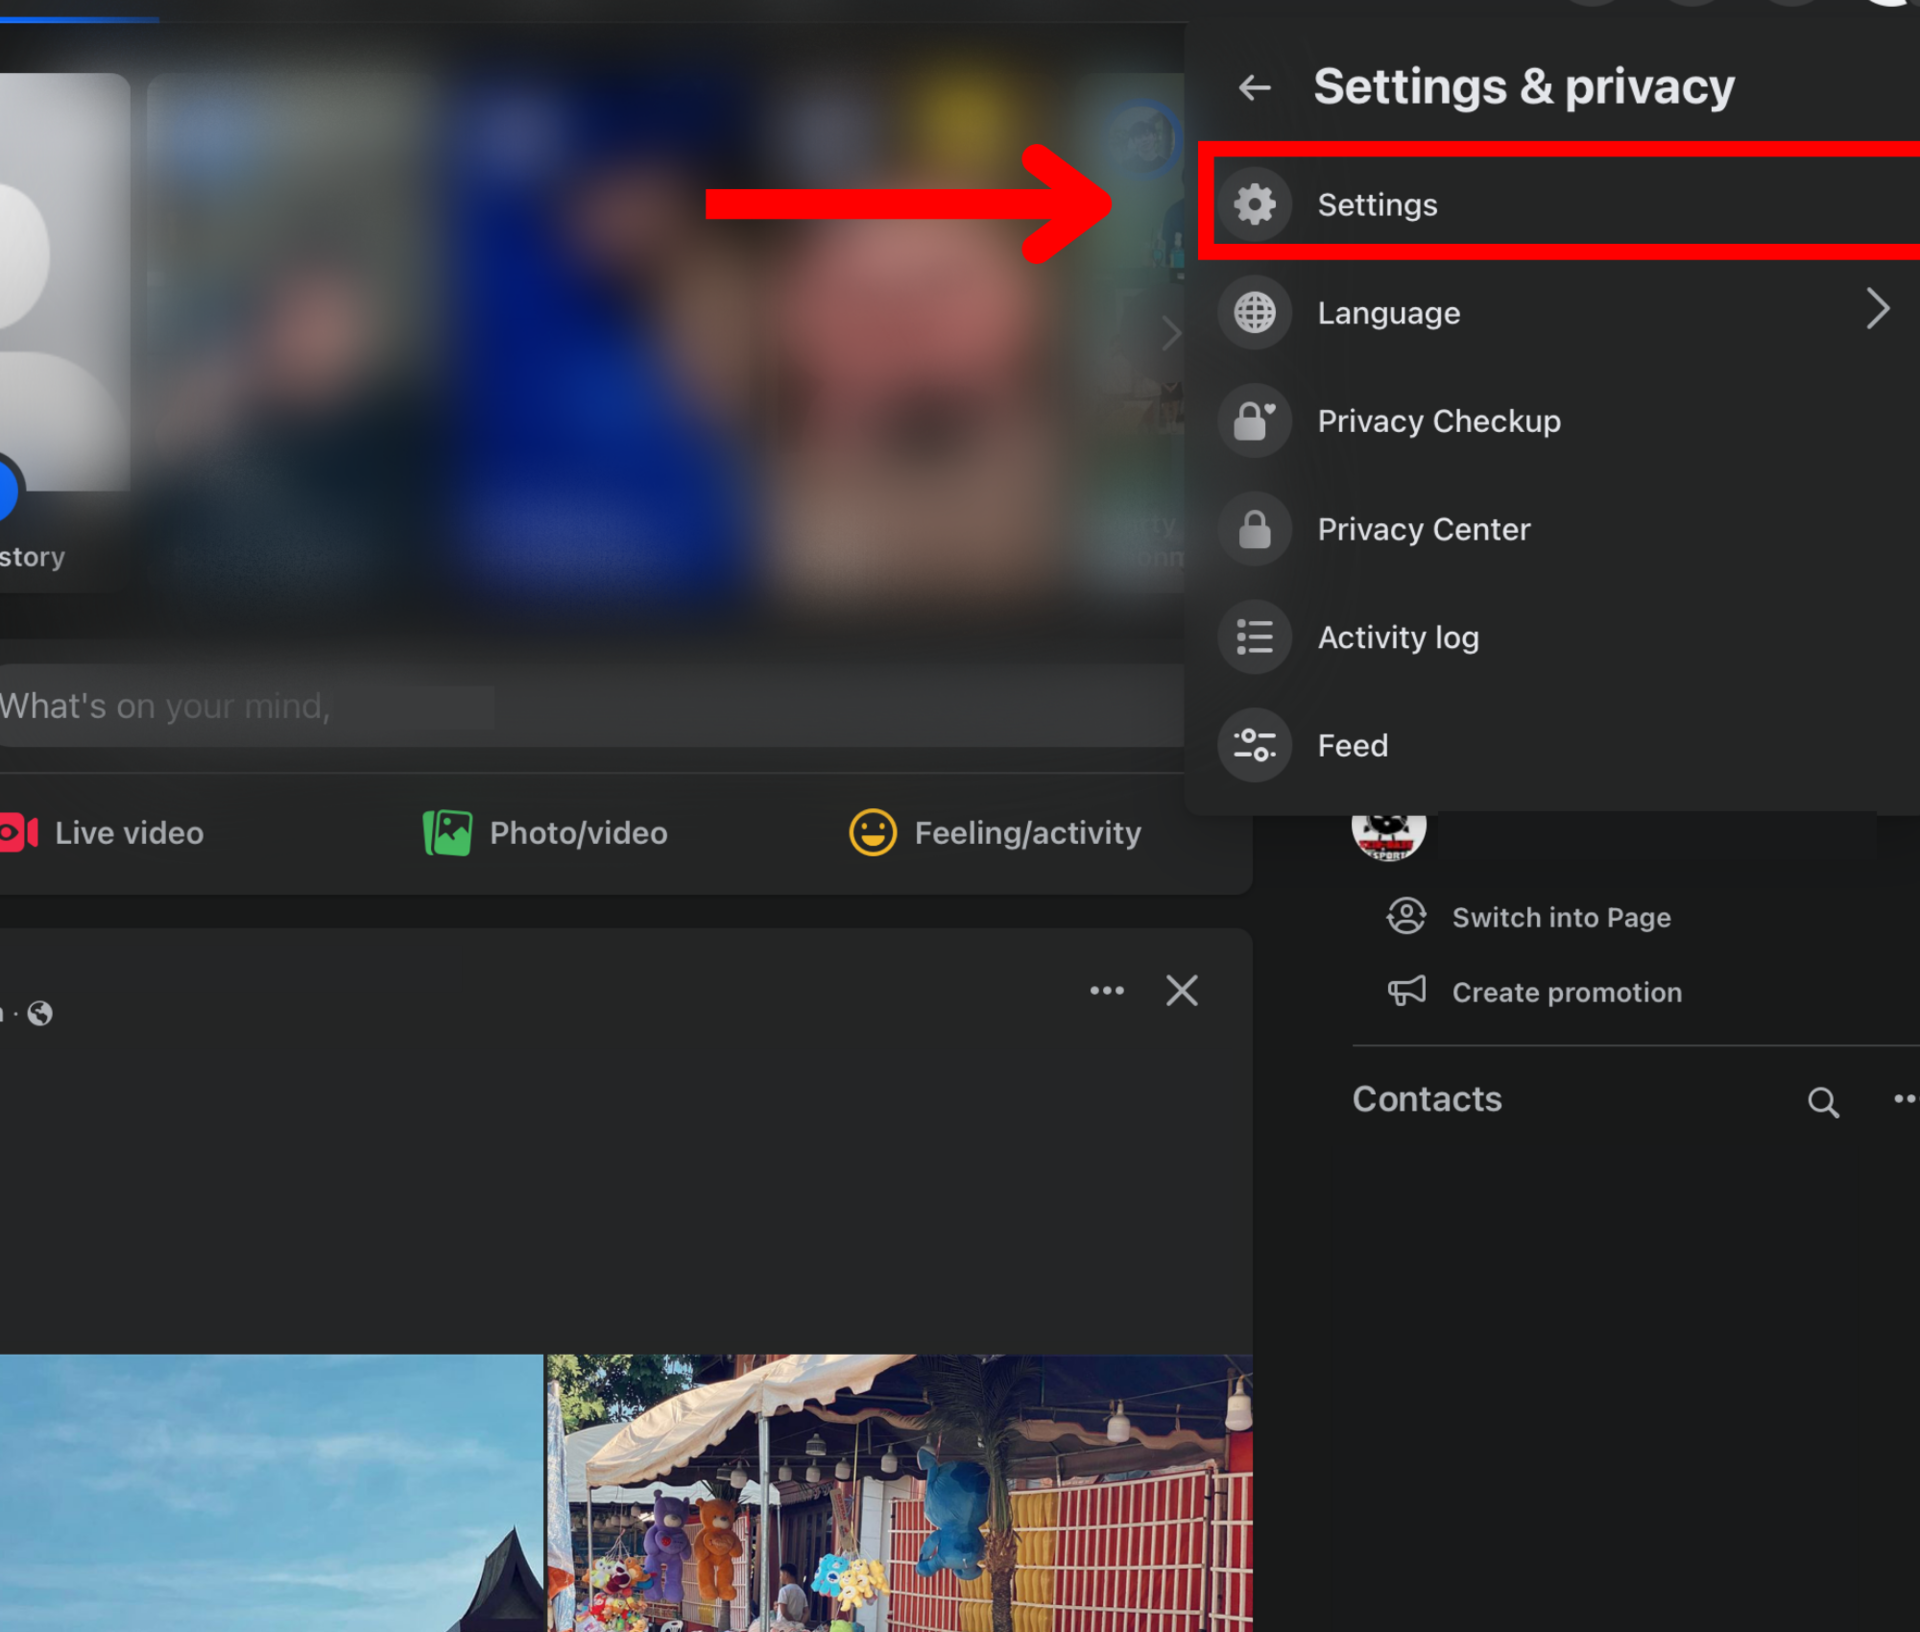The width and height of the screenshot is (1920, 1632).
Task: Click the Privacy Center lock icon
Action: tap(1254, 529)
